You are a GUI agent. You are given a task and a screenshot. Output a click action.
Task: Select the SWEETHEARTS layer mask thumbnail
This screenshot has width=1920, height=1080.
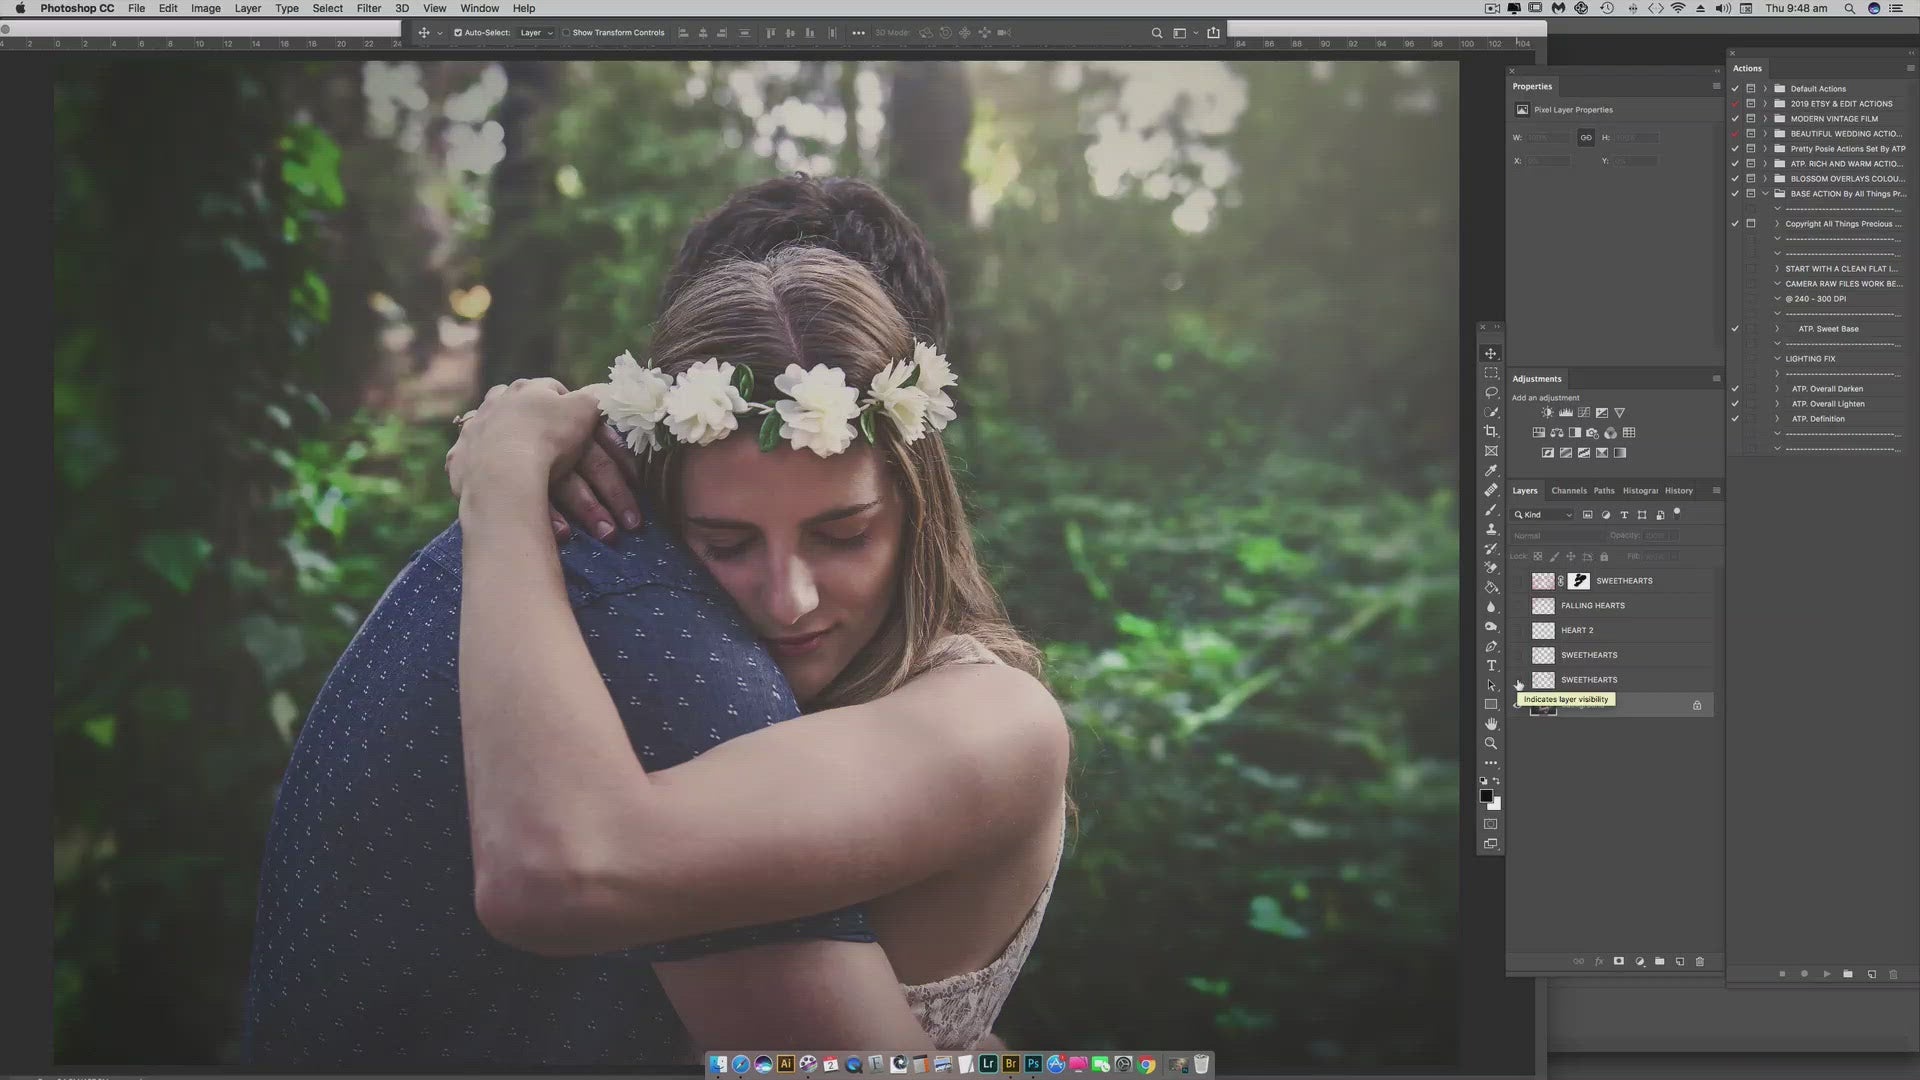1579,581
